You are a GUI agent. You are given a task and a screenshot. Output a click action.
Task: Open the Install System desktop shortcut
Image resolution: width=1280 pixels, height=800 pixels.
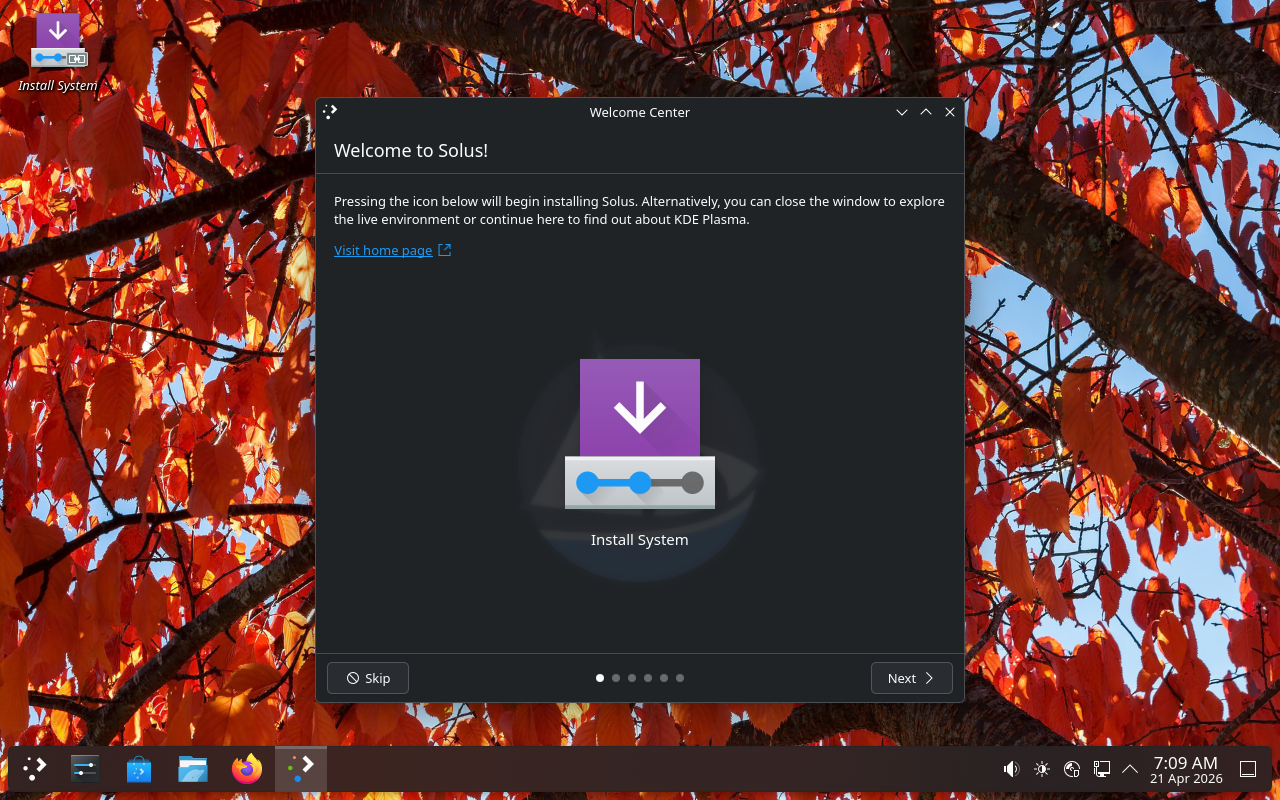point(58,52)
